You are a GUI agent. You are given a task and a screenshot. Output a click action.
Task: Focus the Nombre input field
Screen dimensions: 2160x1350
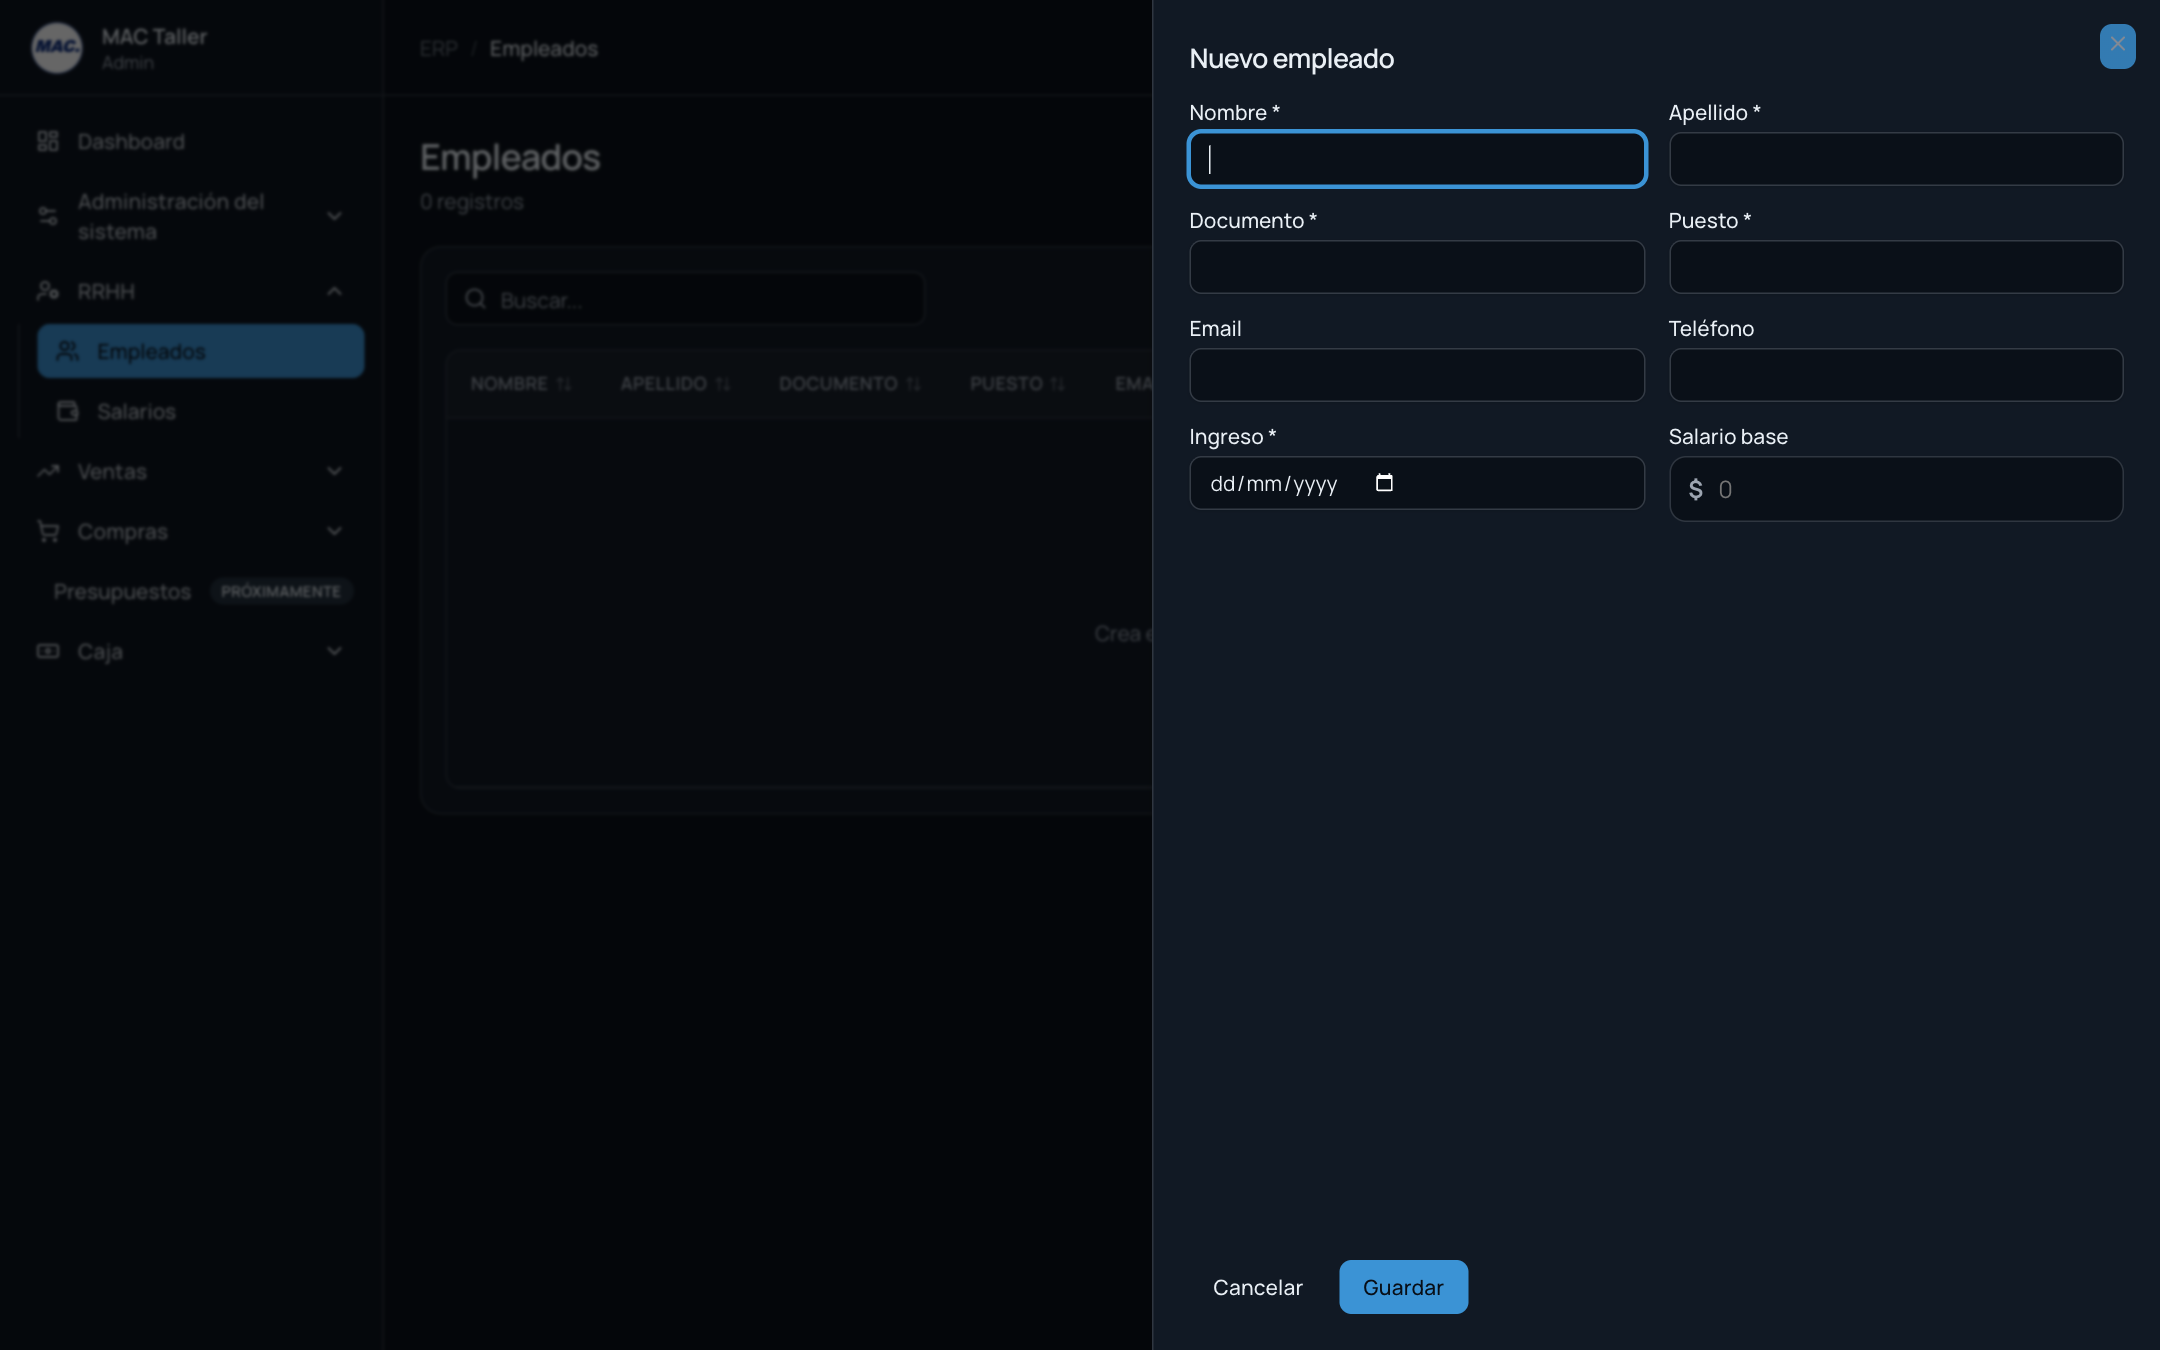(x=1417, y=159)
